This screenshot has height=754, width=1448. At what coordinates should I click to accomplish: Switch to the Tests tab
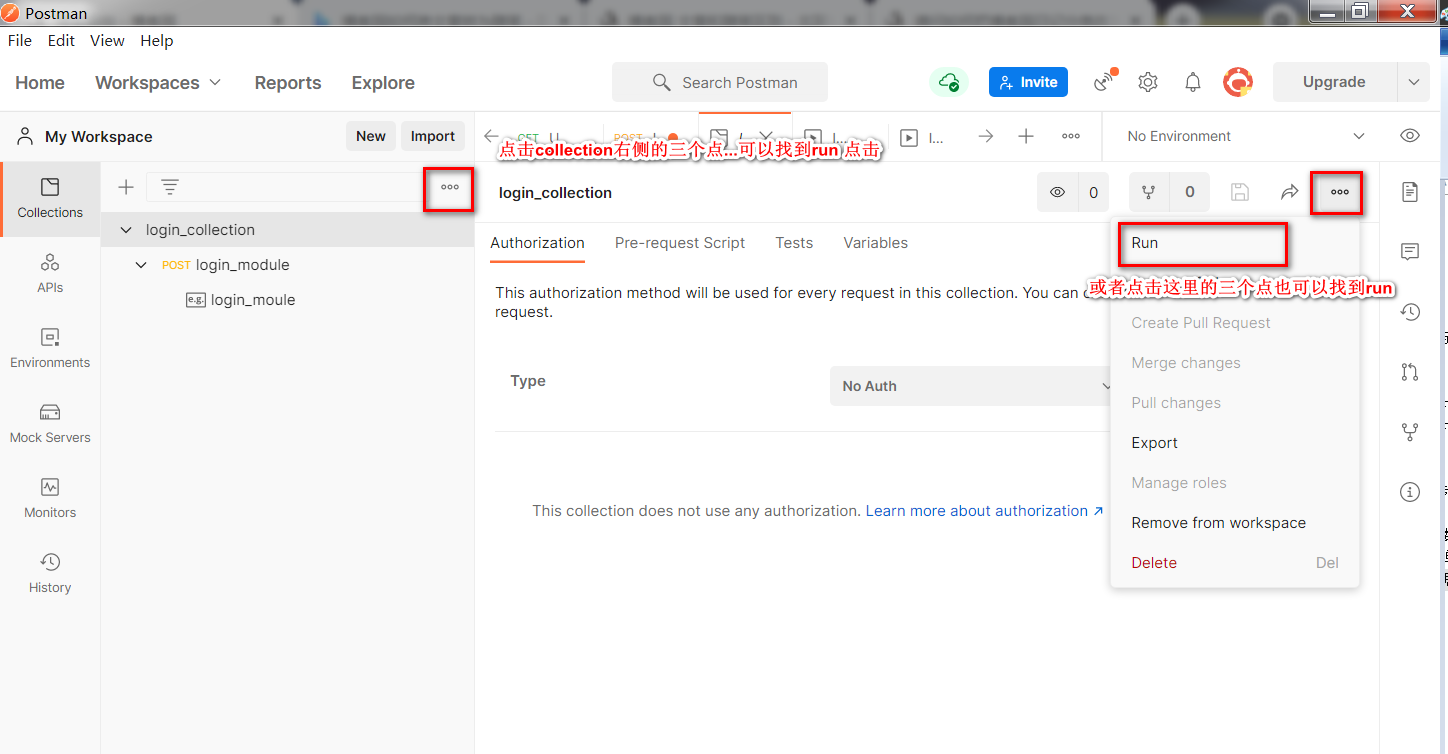[x=794, y=243]
